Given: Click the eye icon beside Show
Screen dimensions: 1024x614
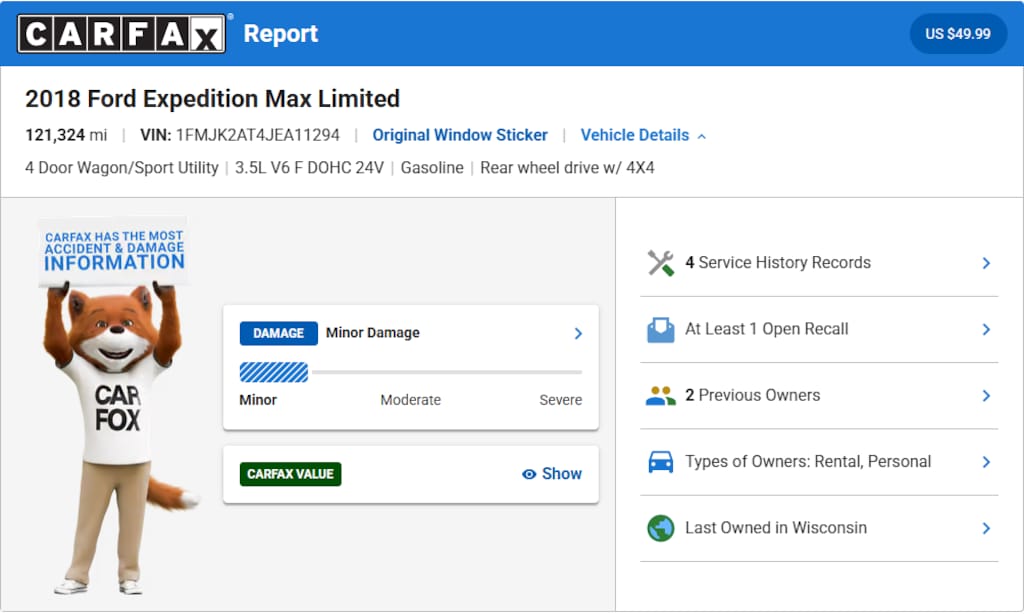Looking at the screenshot, I should click(x=529, y=474).
